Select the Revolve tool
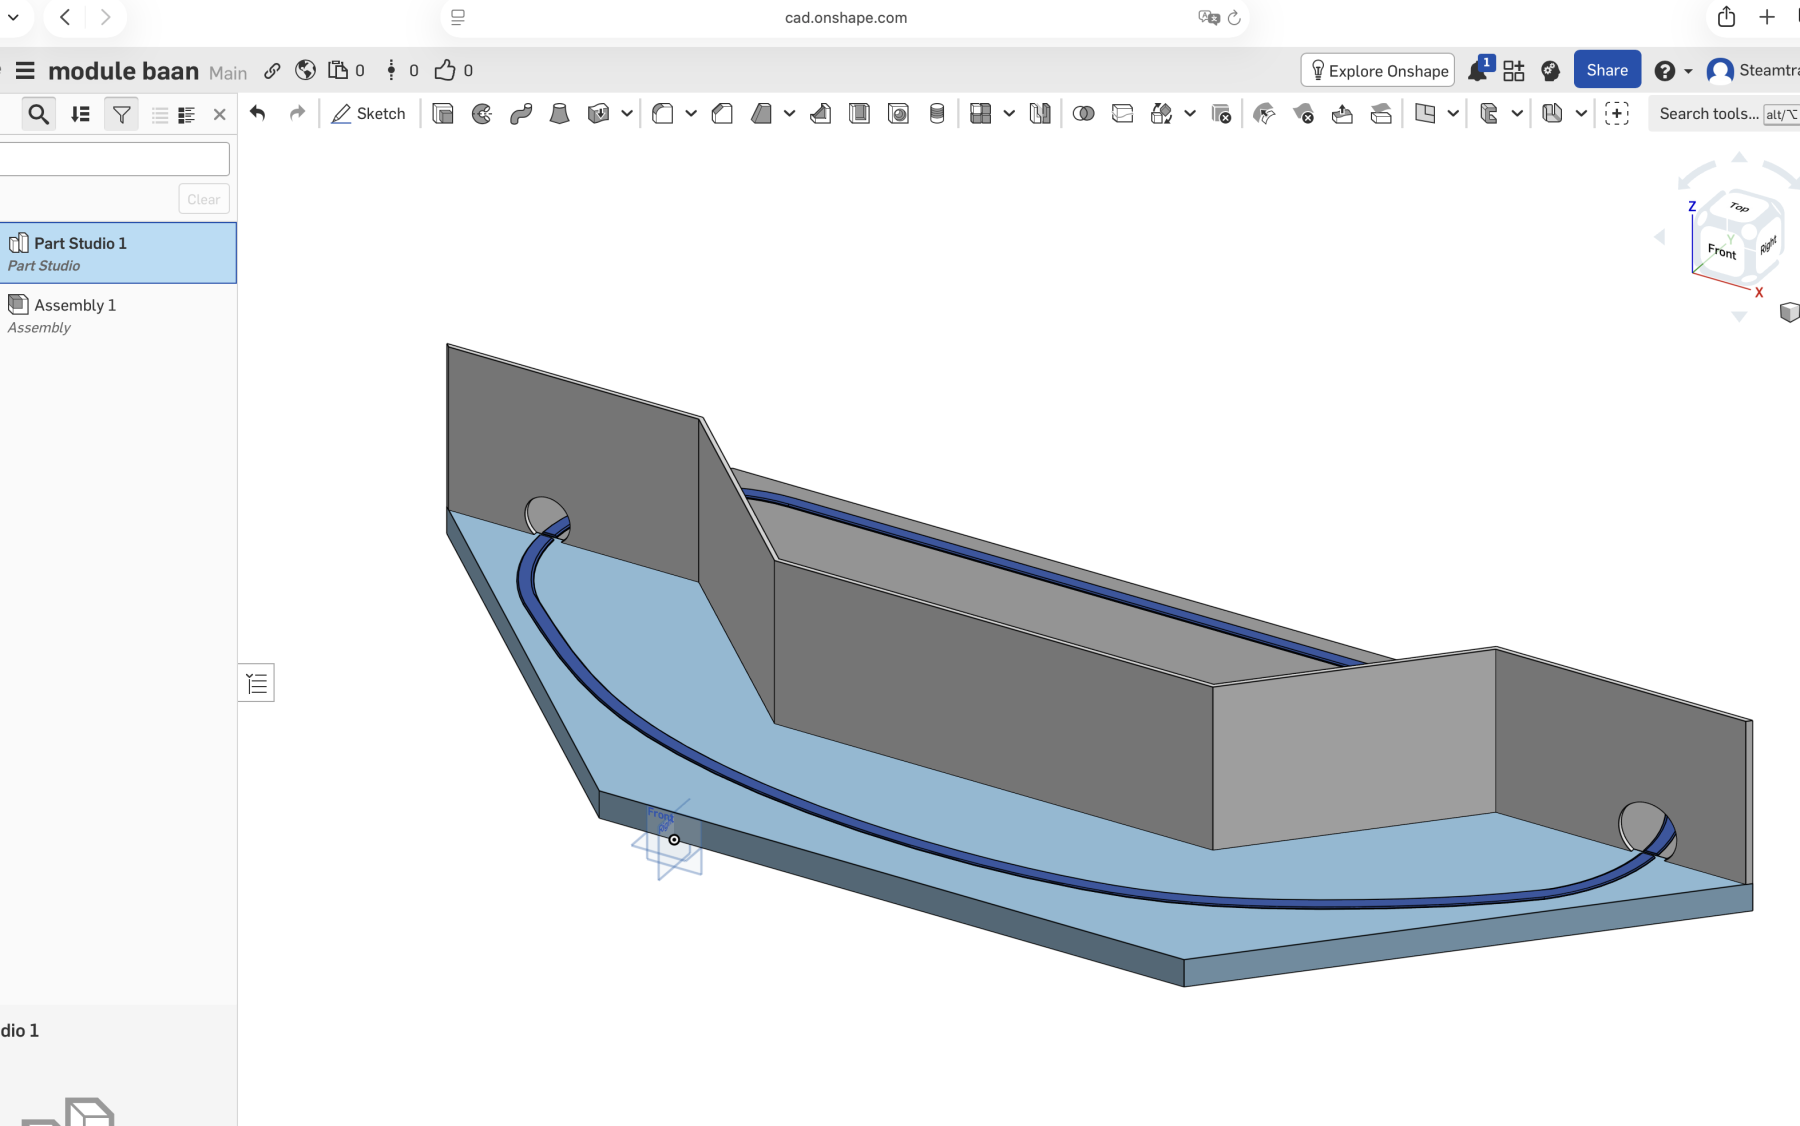This screenshot has width=1800, height=1126. pos(482,114)
